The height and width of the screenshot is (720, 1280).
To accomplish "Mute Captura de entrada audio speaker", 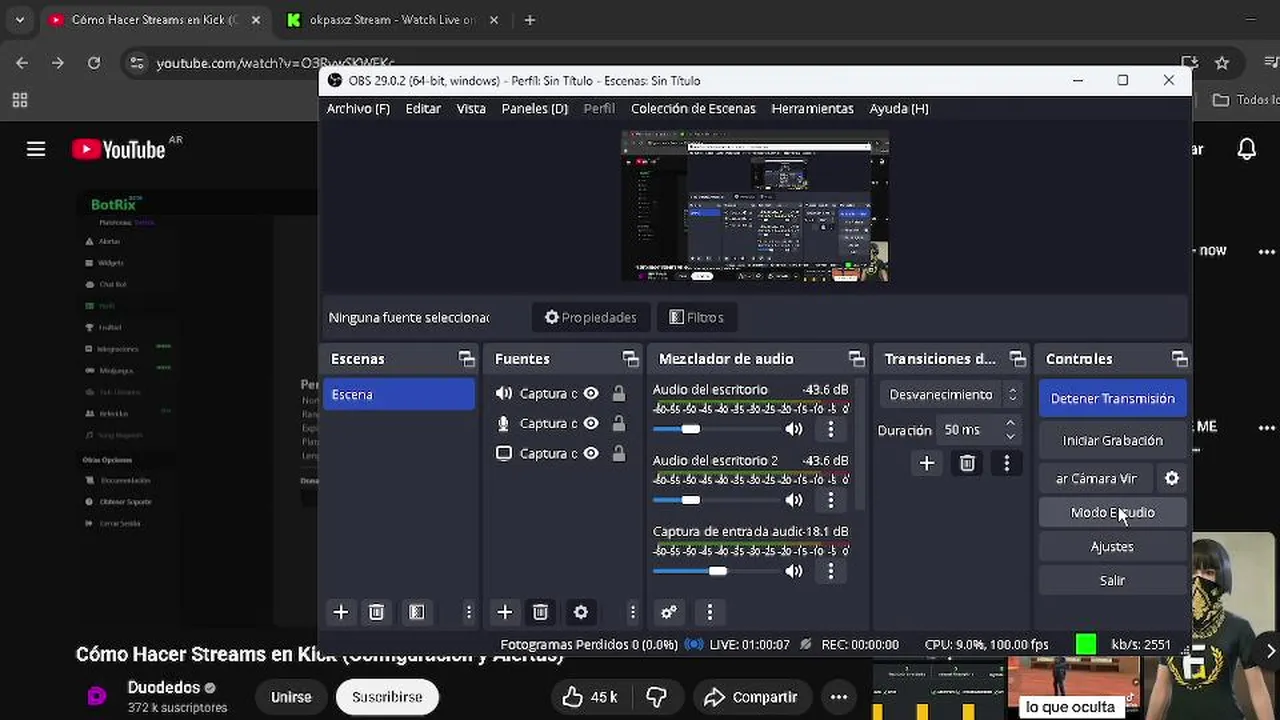I will pos(794,571).
